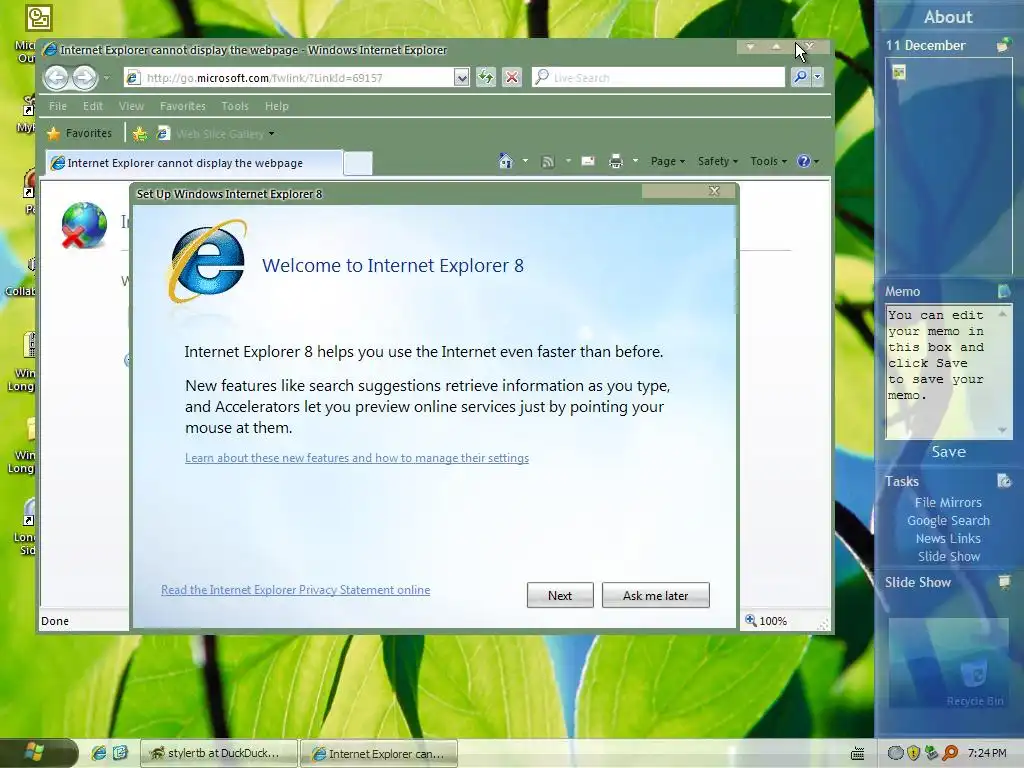
Task: Run search with the magnifier button
Action: (800, 77)
